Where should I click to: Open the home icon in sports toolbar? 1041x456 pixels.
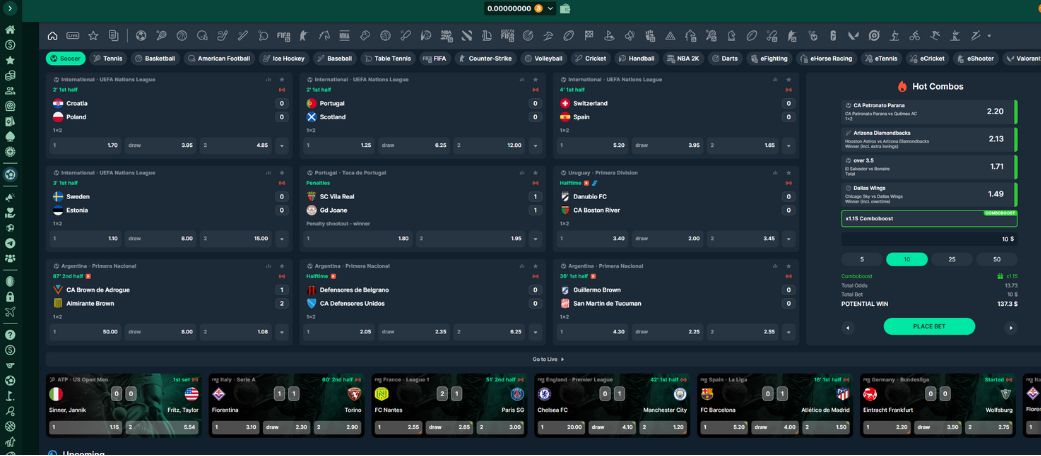coord(52,36)
